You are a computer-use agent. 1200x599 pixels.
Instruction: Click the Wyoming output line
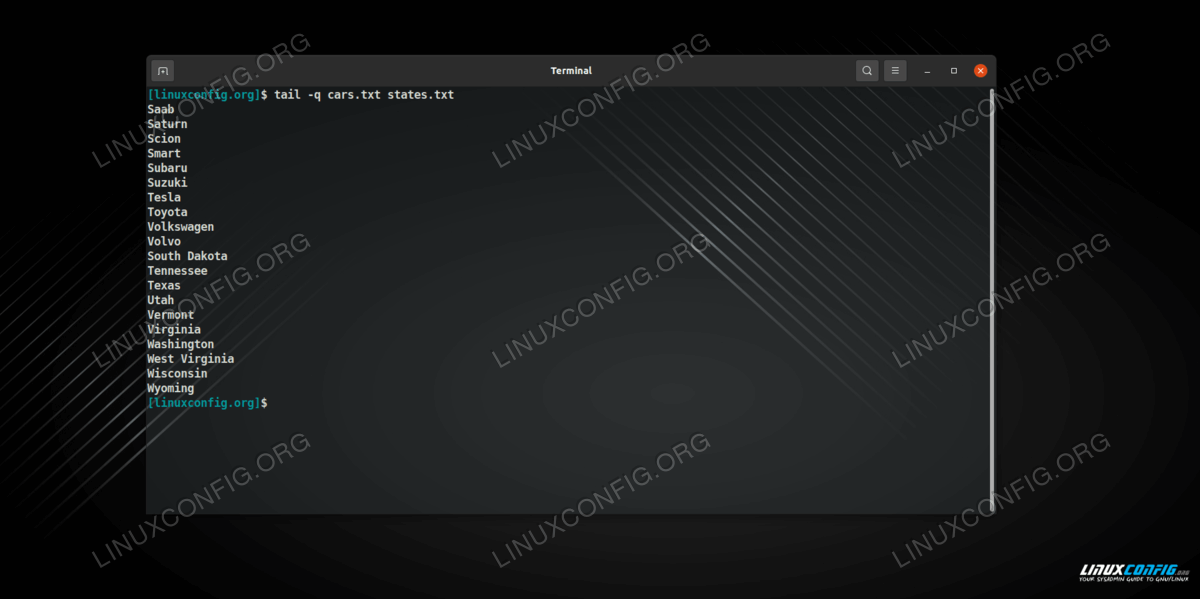[170, 388]
